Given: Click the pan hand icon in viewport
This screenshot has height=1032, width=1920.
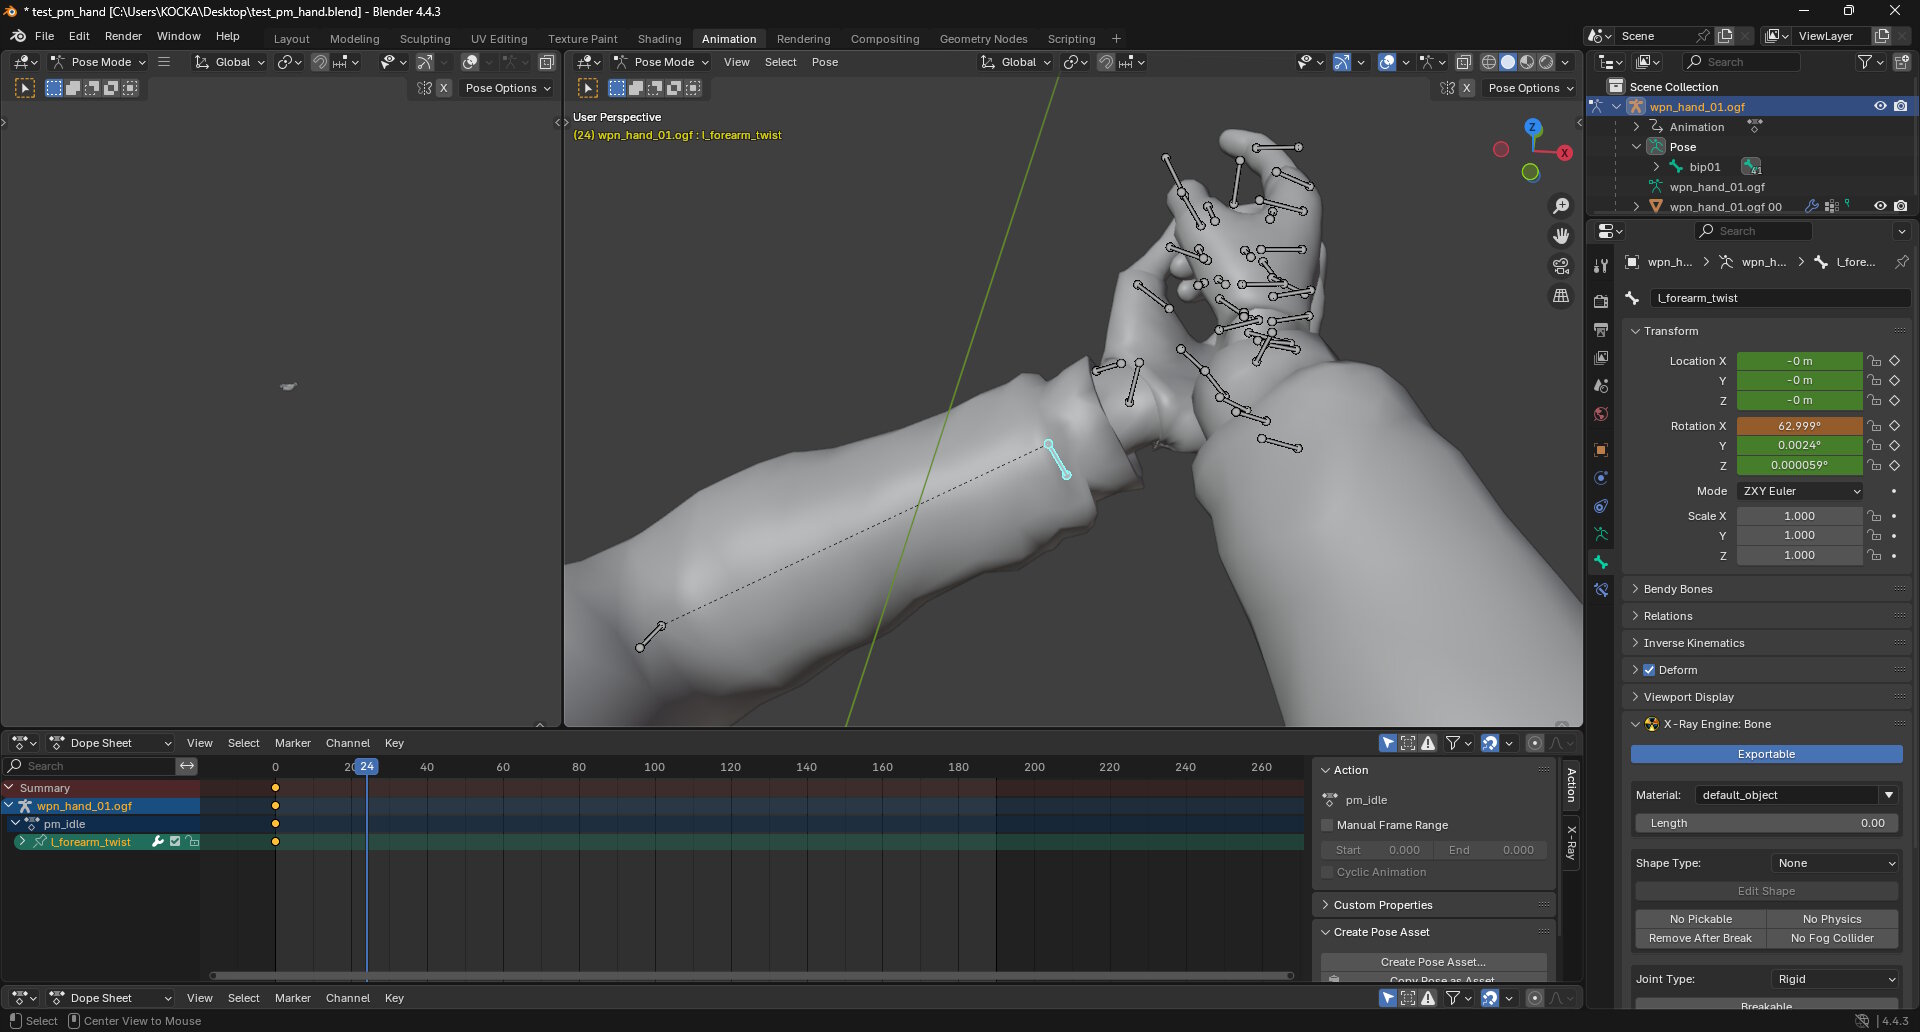Looking at the screenshot, I should click(1561, 236).
